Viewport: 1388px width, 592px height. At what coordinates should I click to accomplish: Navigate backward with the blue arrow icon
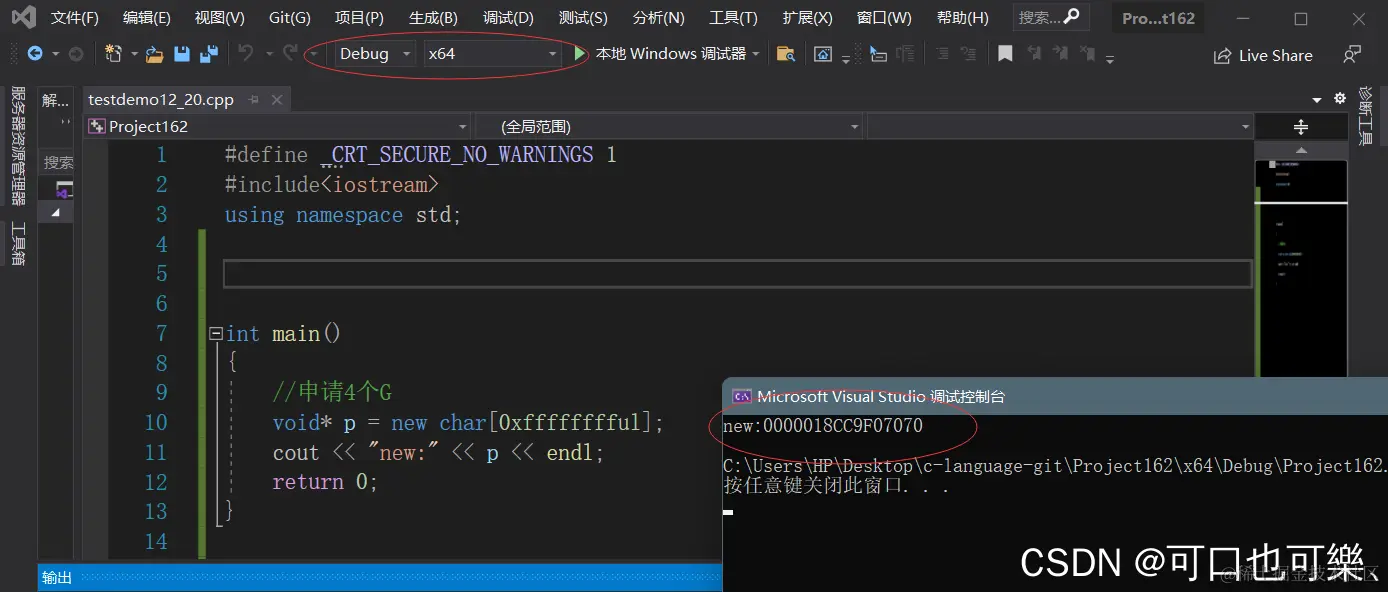(35, 54)
